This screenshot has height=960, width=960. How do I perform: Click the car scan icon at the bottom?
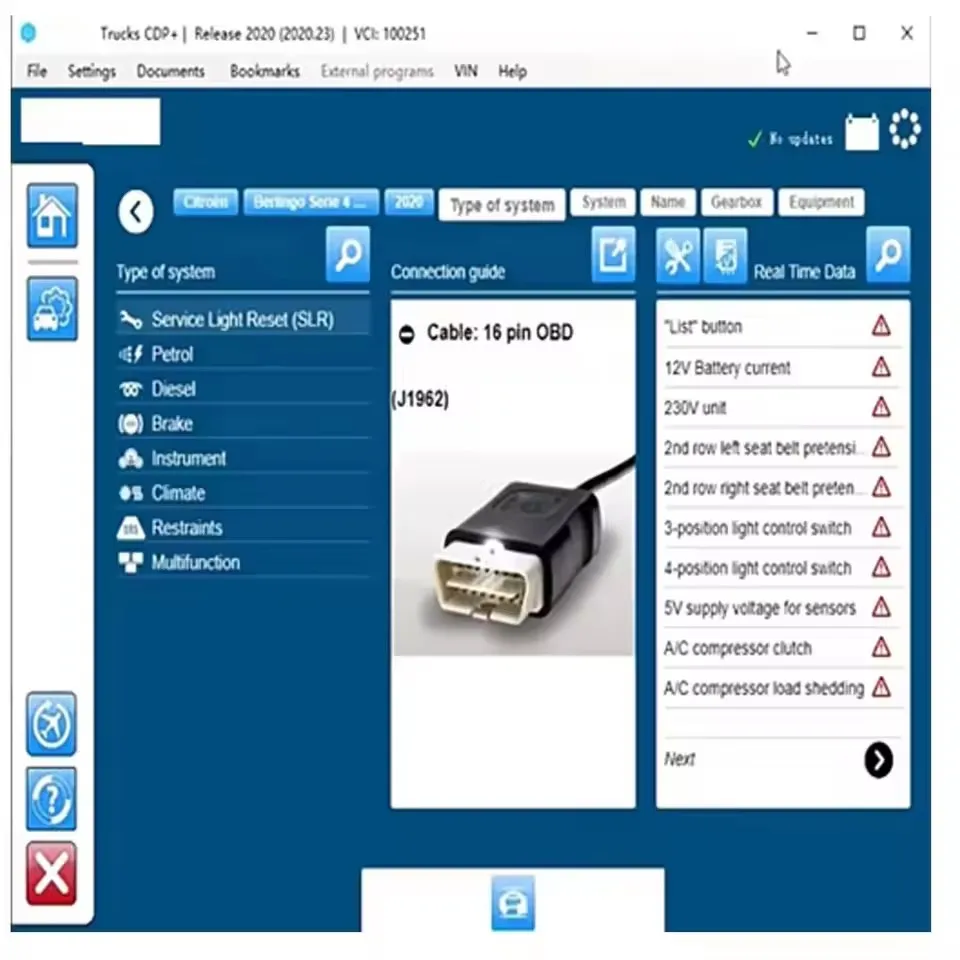point(513,902)
